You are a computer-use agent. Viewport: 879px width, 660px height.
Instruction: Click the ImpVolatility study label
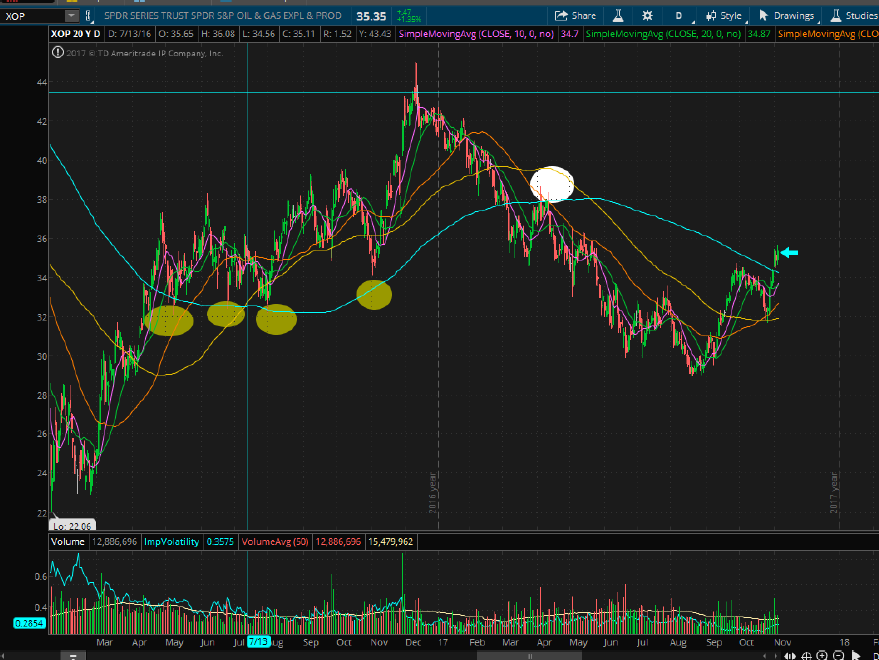(x=172, y=542)
